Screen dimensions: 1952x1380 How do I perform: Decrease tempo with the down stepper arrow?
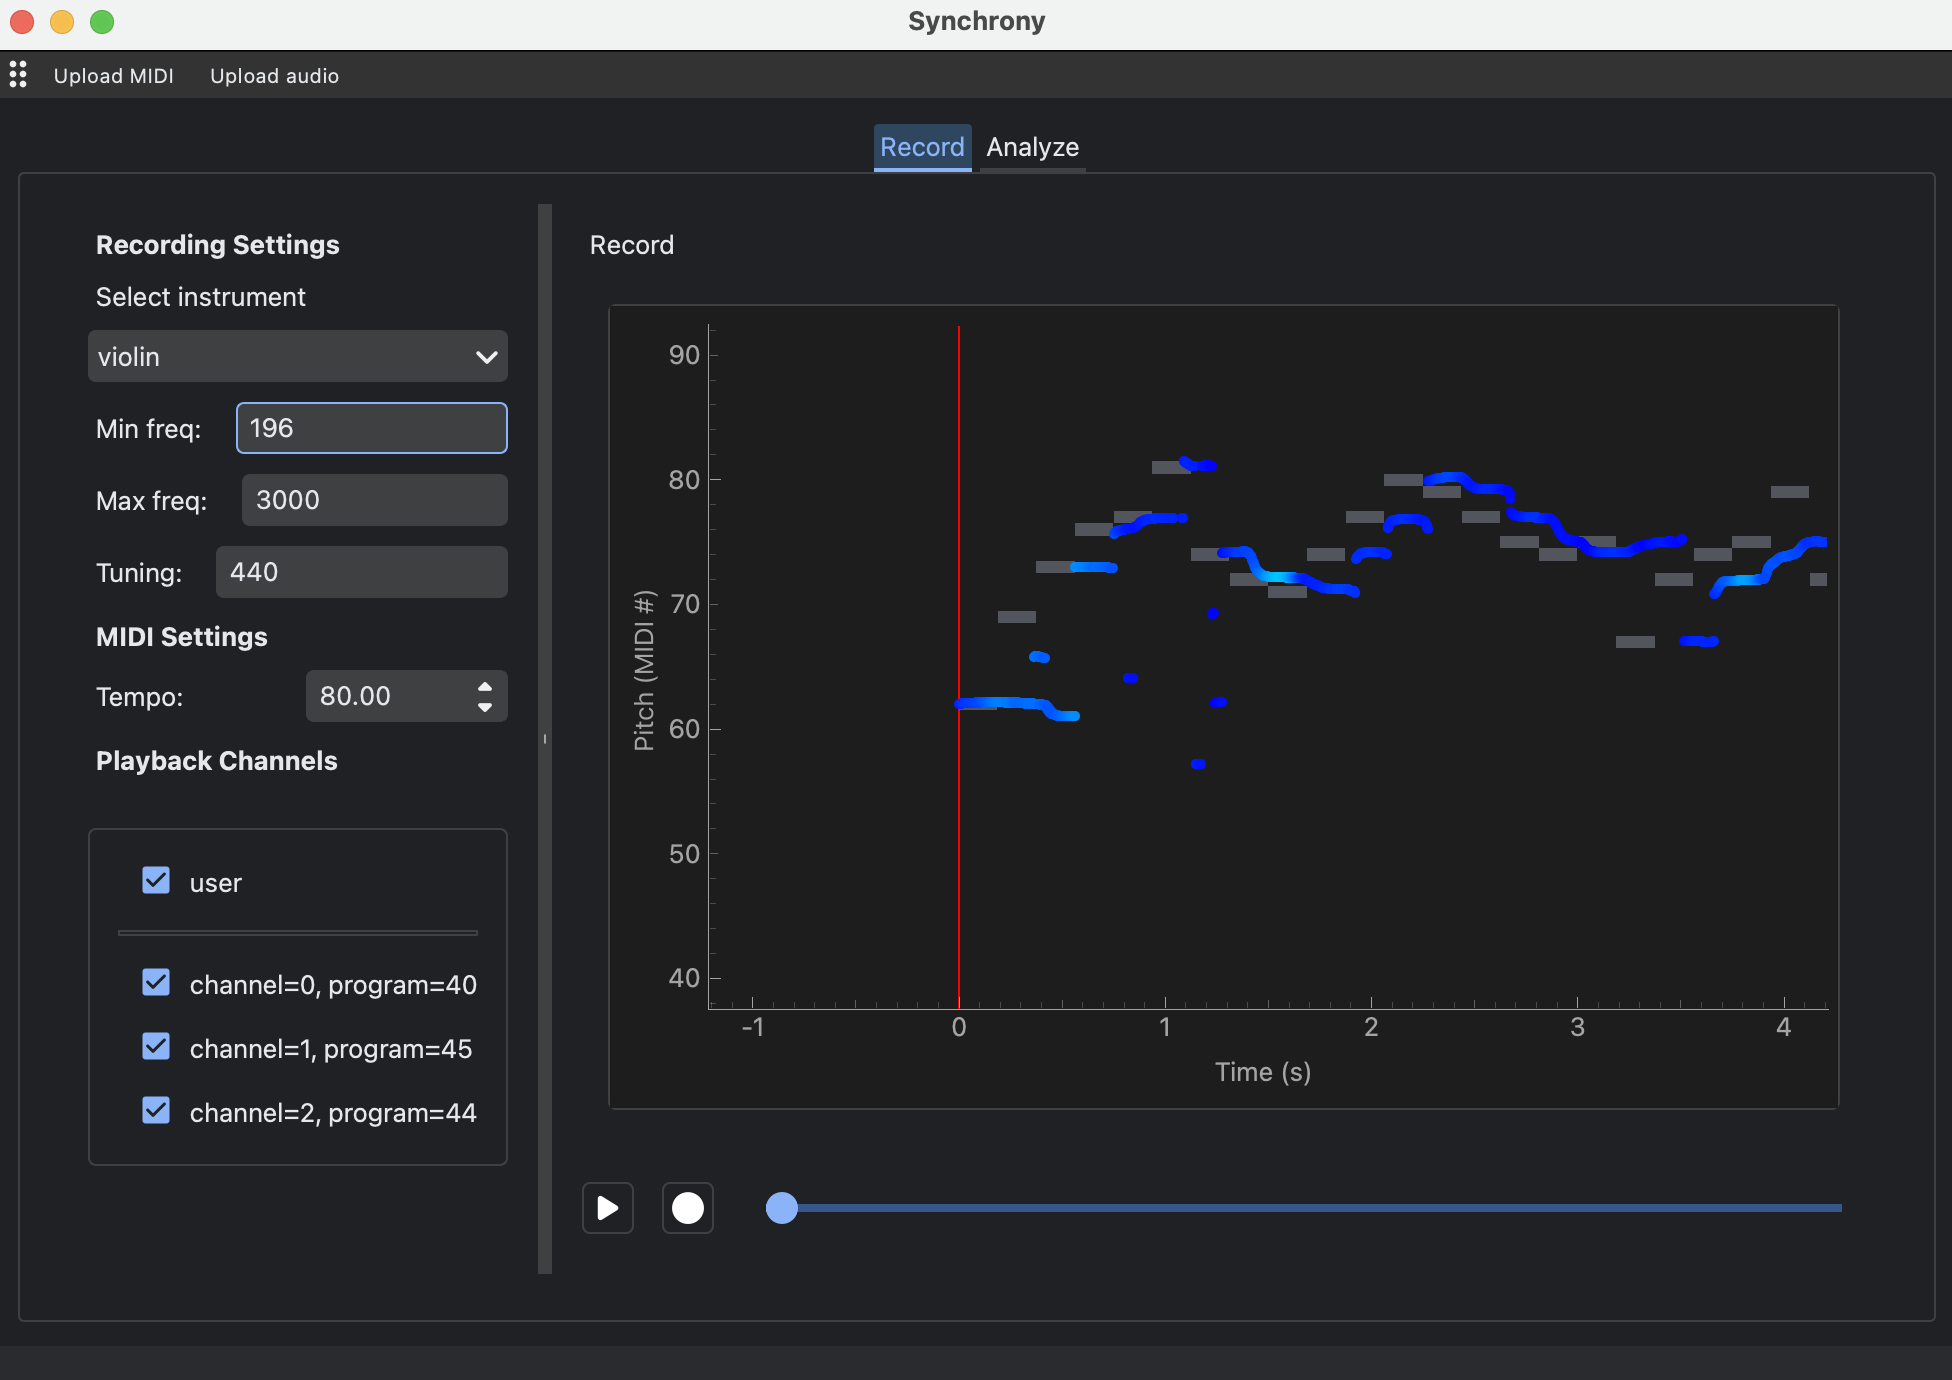coord(485,707)
